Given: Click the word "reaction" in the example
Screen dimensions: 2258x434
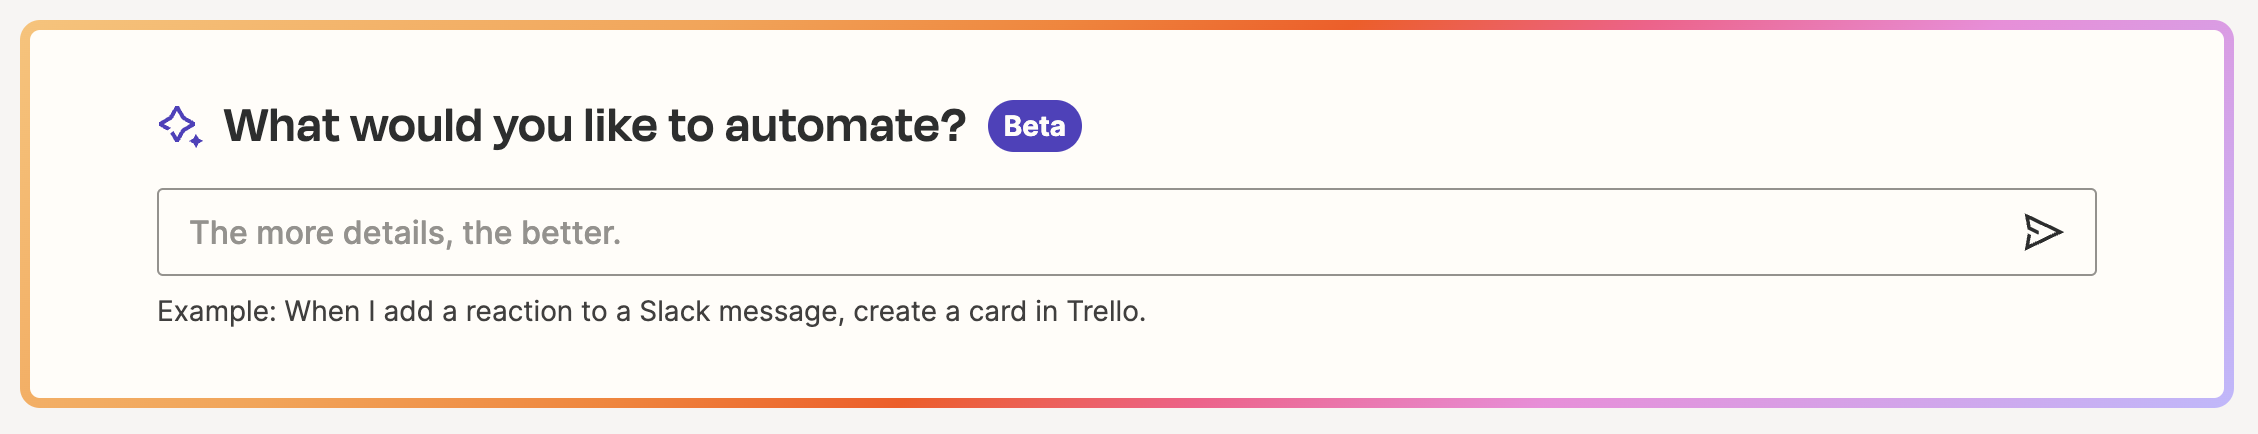Looking at the screenshot, I should pos(521,312).
